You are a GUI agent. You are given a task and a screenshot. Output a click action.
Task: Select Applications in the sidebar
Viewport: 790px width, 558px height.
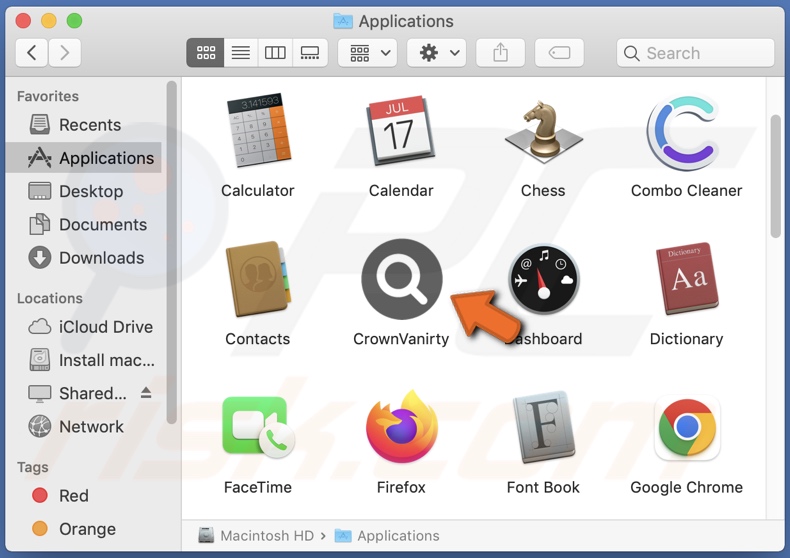[x=83, y=158]
